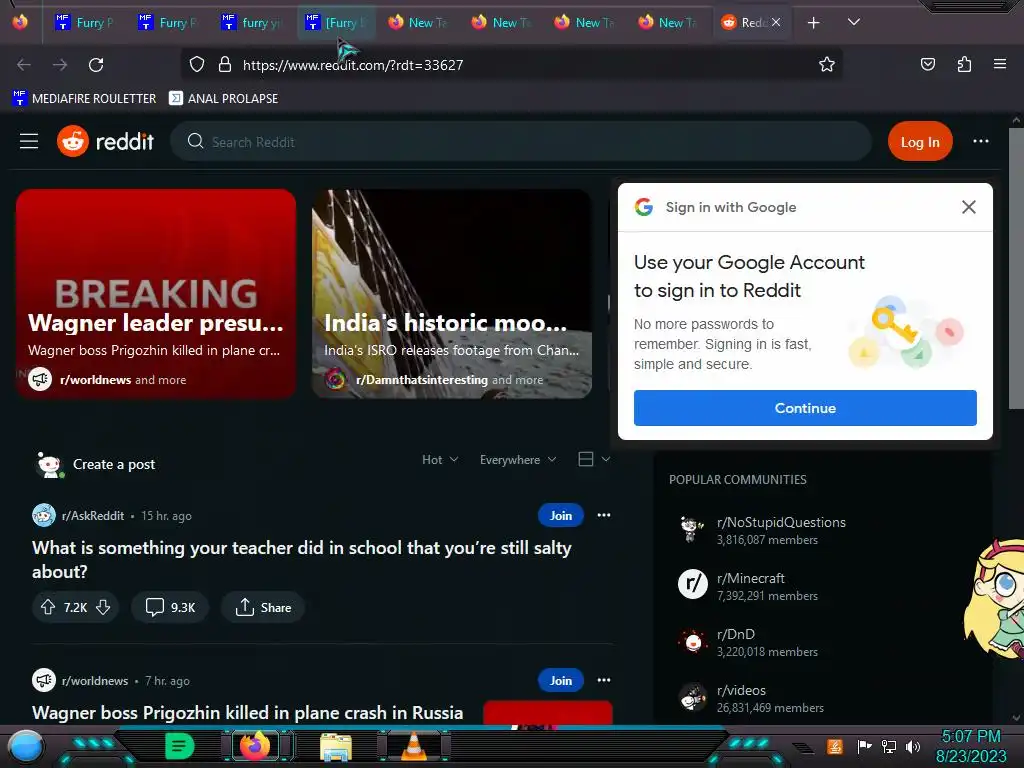Click the browser back arrow
This screenshot has width=1024, height=768.
pos(24,65)
